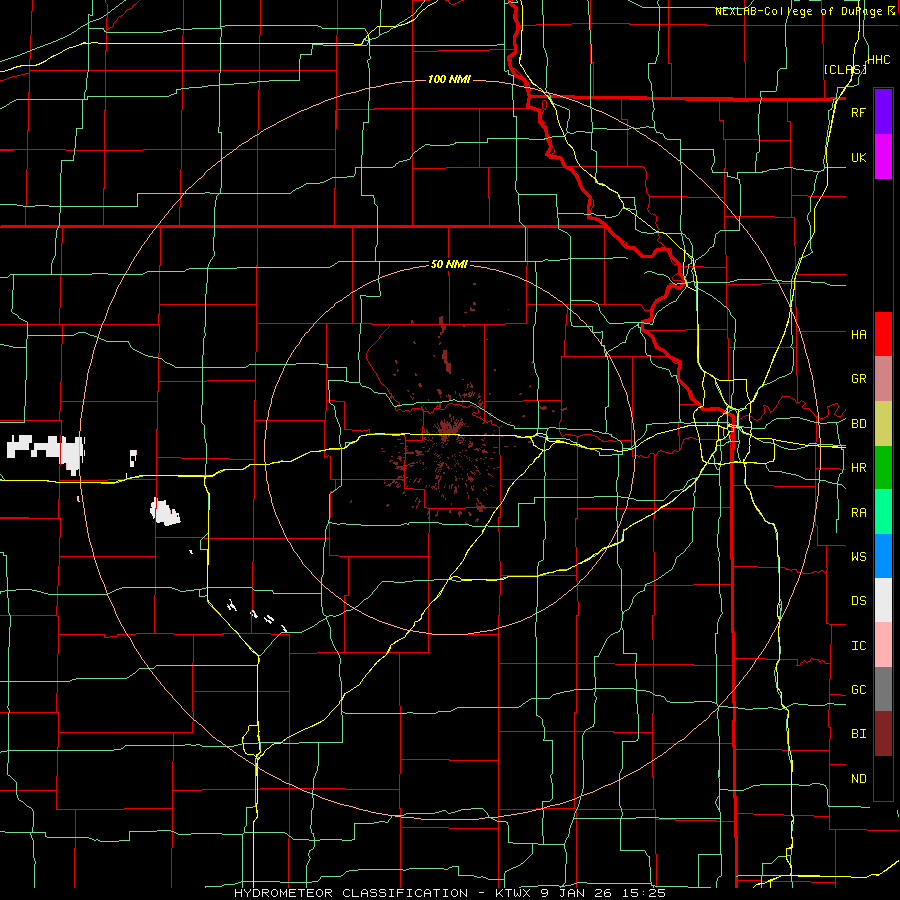This screenshot has height=900, width=900.
Task: Click the 'DS' legend label
Action: pyautogui.click(x=858, y=601)
